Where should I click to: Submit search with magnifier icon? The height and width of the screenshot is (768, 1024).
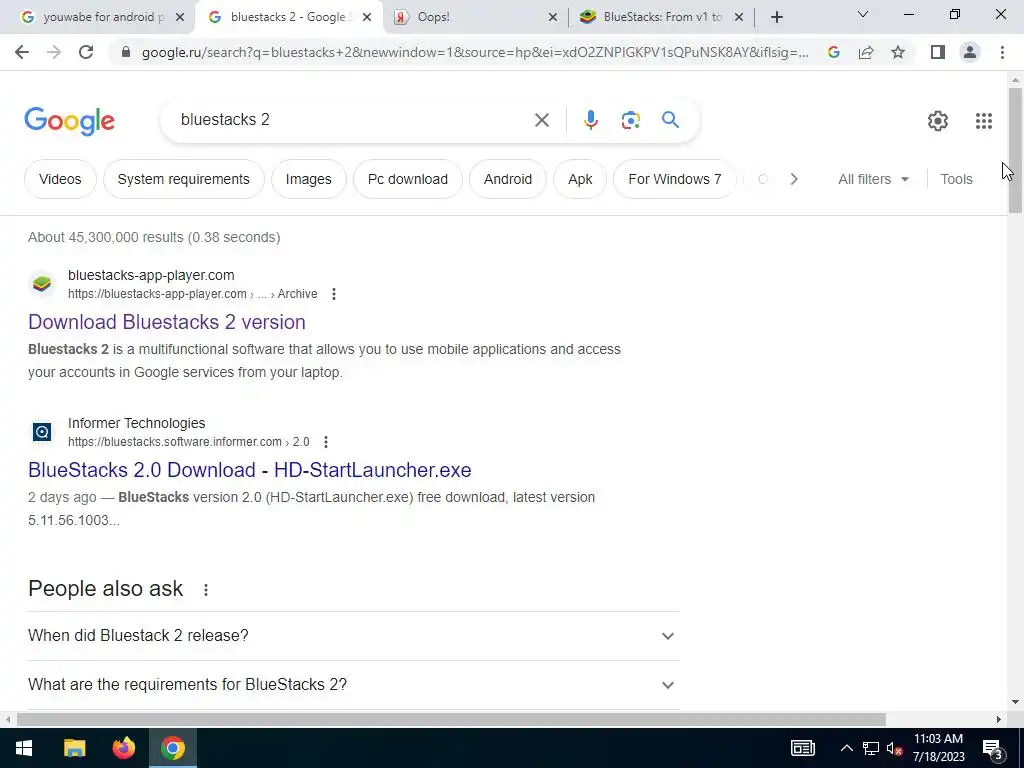(670, 120)
